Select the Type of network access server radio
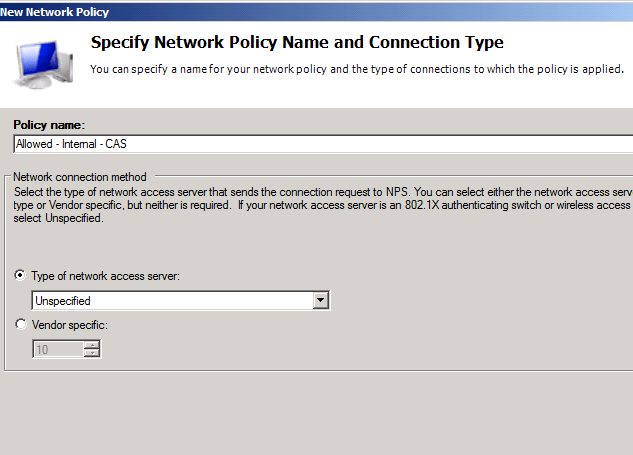 click(21, 276)
